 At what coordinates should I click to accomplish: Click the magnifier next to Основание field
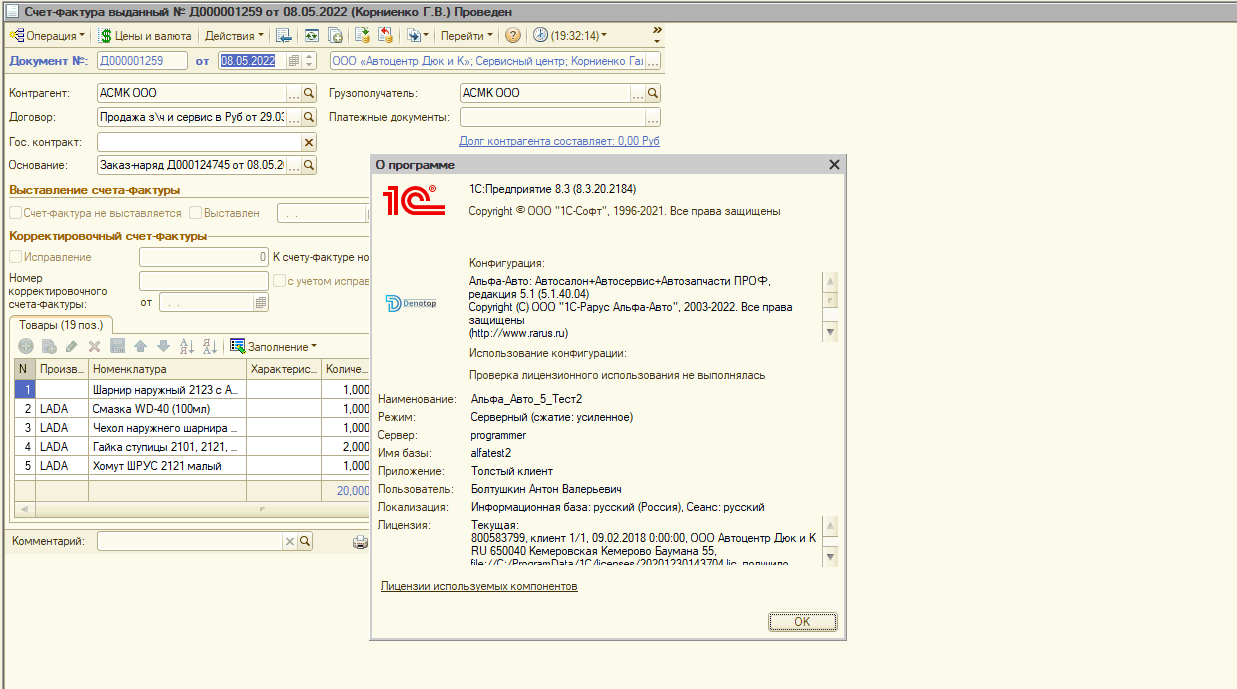[x=309, y=165]
